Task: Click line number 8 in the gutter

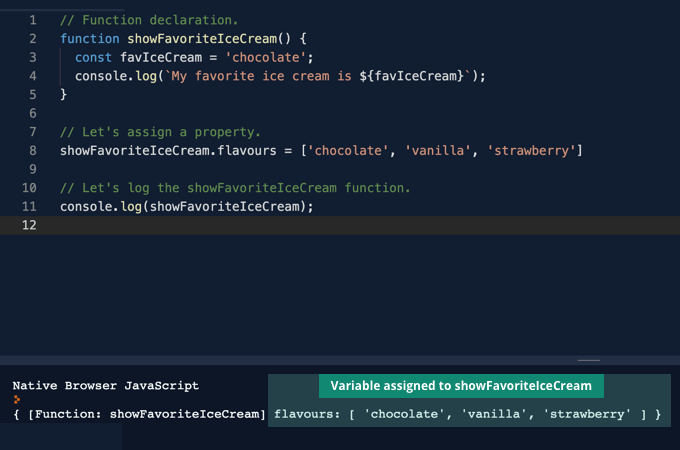Action: pos(33,151)
